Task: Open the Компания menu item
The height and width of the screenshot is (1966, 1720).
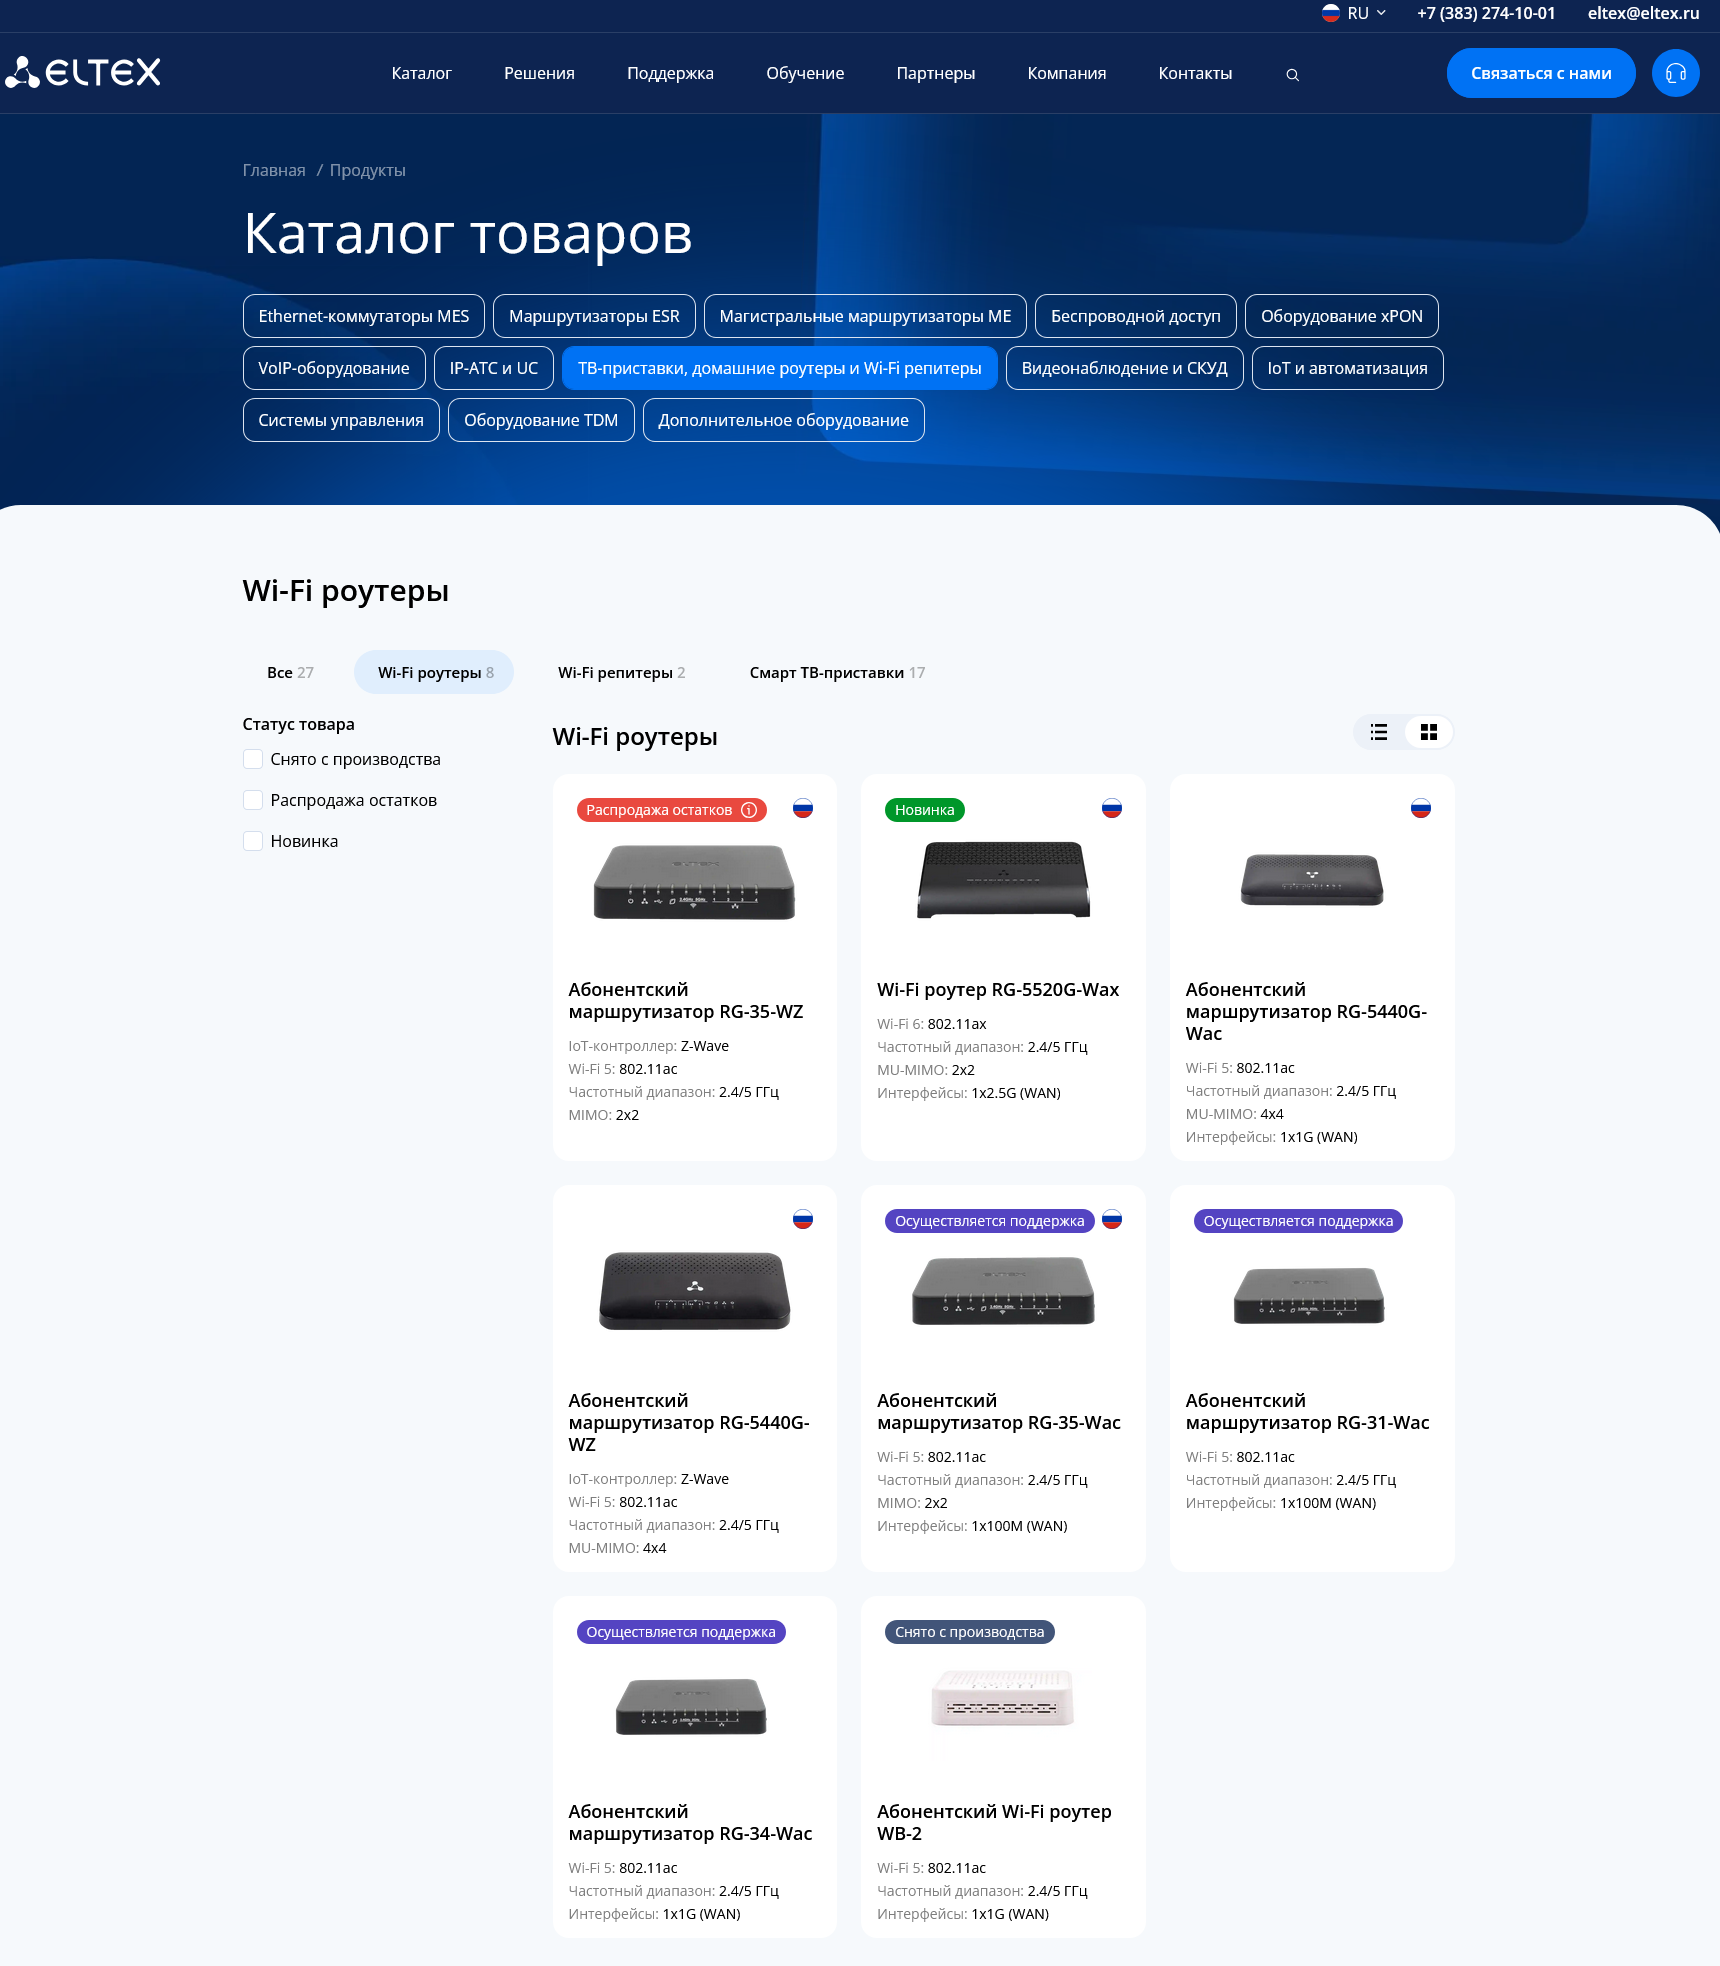Action: (1066, 73)
